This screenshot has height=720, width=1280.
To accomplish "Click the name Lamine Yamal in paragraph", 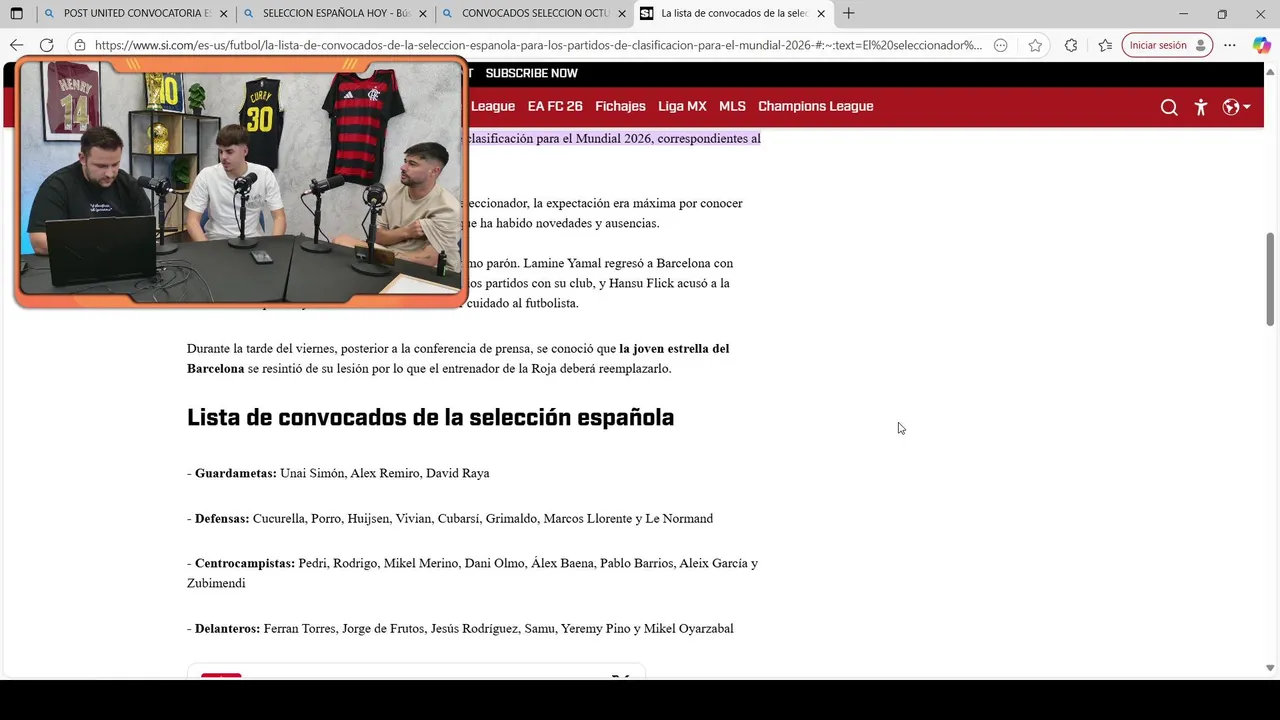I will pyautogui.click(x=562, y=263).
